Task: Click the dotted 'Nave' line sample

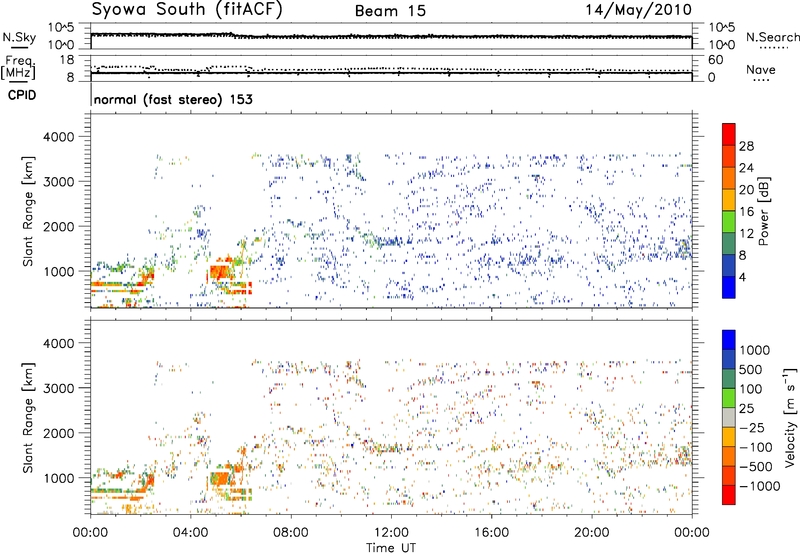Action: [761, 81]
